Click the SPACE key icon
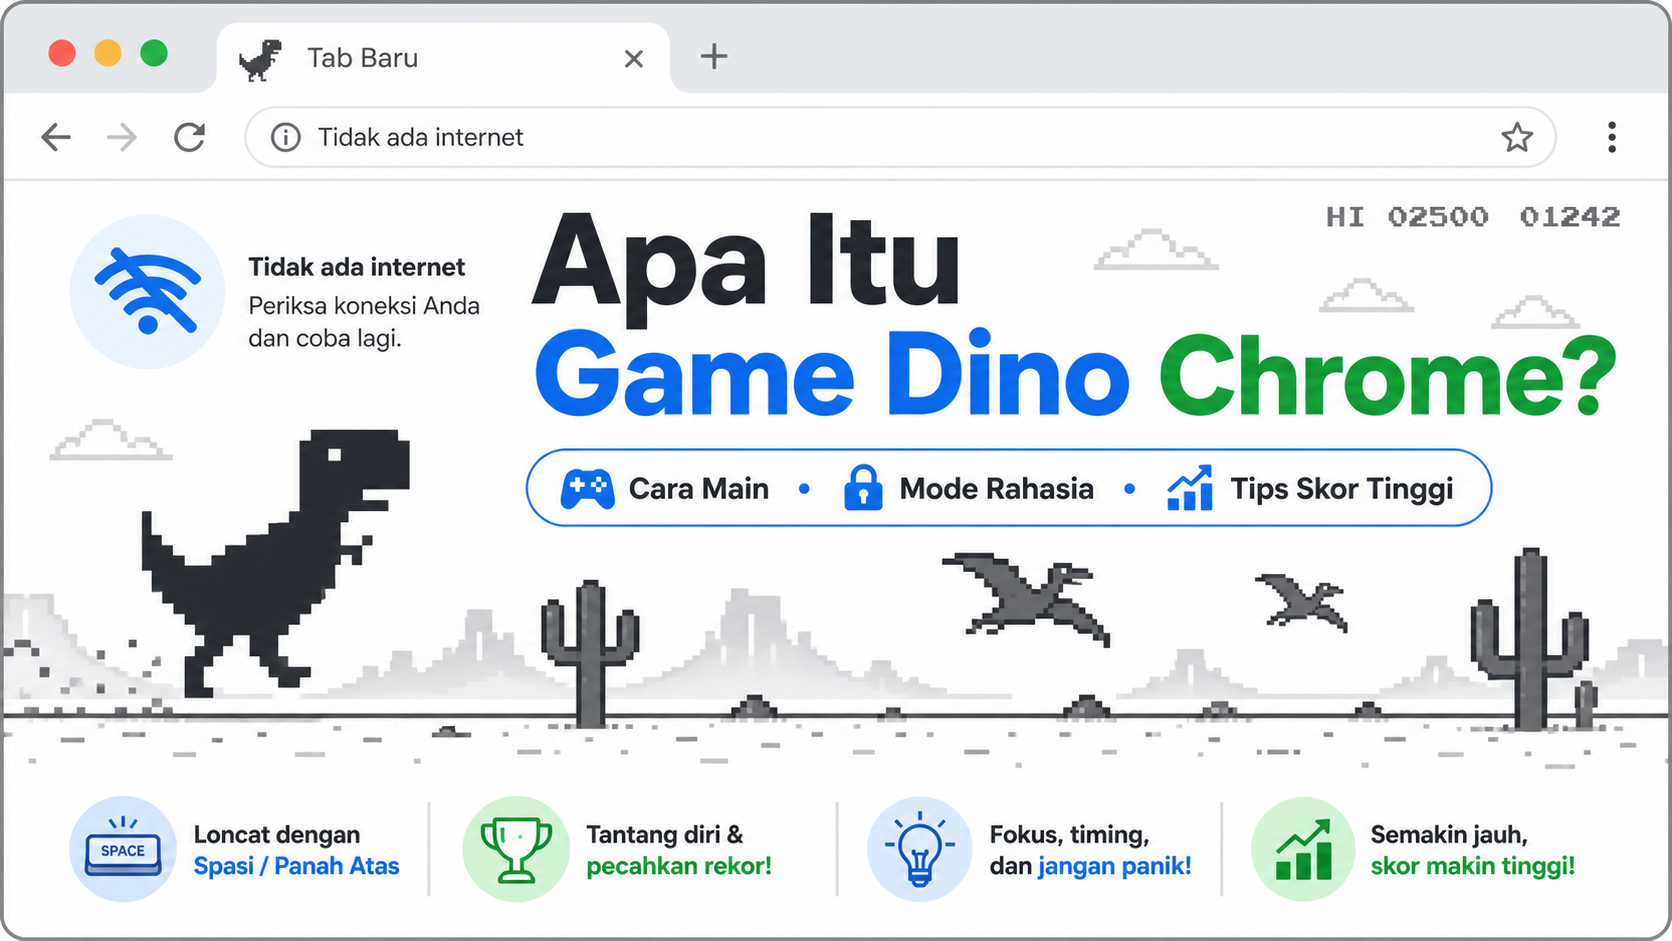Image resolution: width=1672 pixels, height=941 pixels. pos(123,849)
